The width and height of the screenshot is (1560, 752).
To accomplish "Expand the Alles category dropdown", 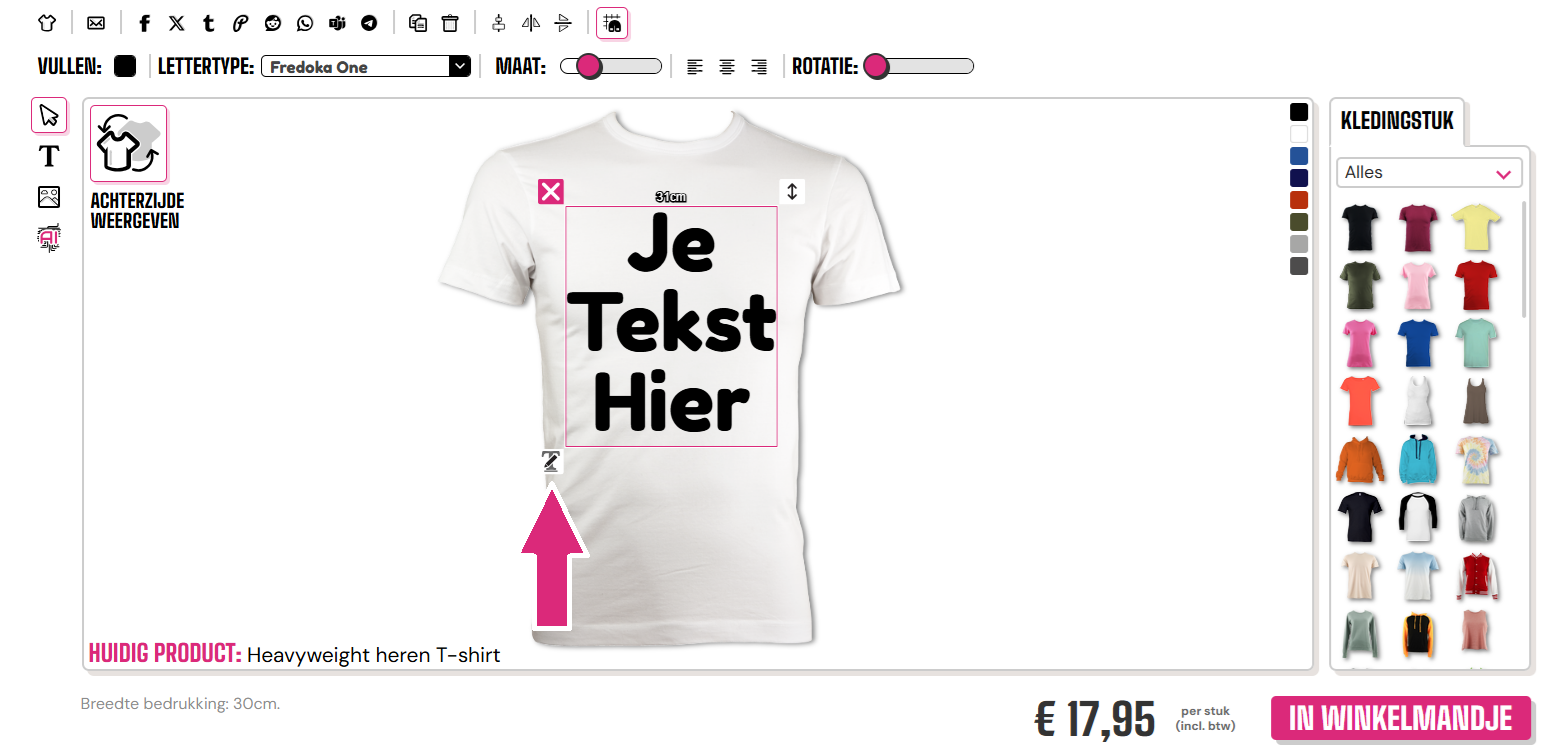I will pyautogui.click(x=1429, y=173).
